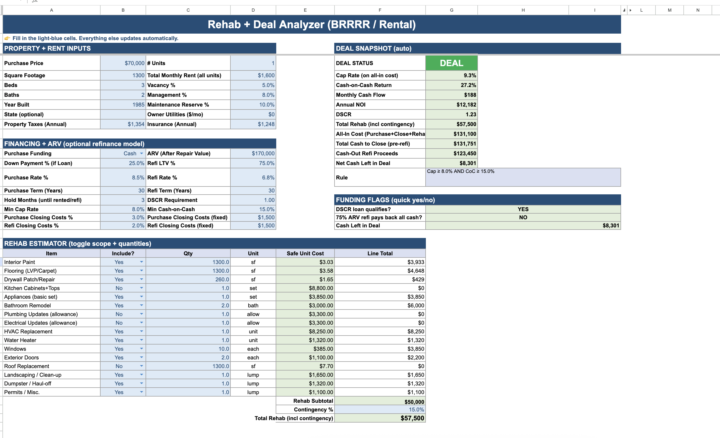Open Include dropdown for HVAC Replacement
The height and width of the screenshot is (438, 720).
click(x=141, y=331)
